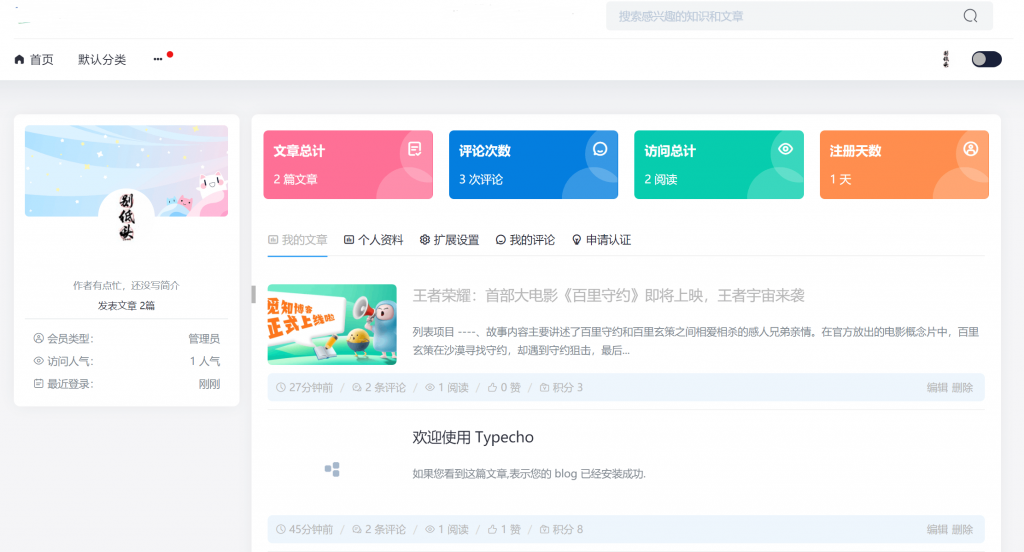Image resolution: width=1024 pixels, height=552 pixels.
Task: Click the search magnifier icon
Action: (970, 16)
